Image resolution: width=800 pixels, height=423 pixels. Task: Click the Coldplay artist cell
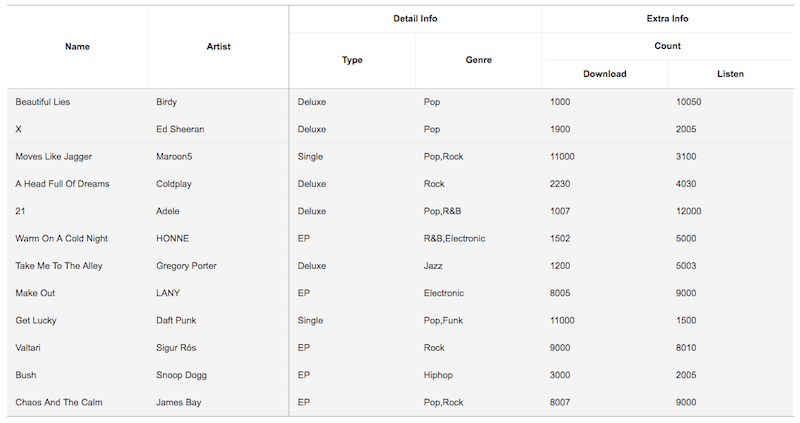pyautogui.click(x=176, y=184)
